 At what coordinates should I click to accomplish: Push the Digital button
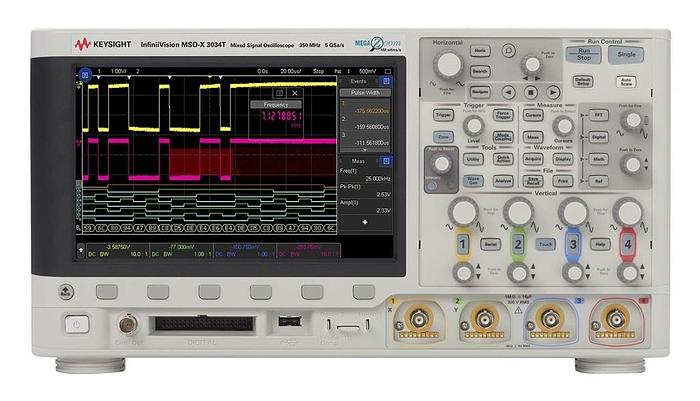(x=599, y=137)
